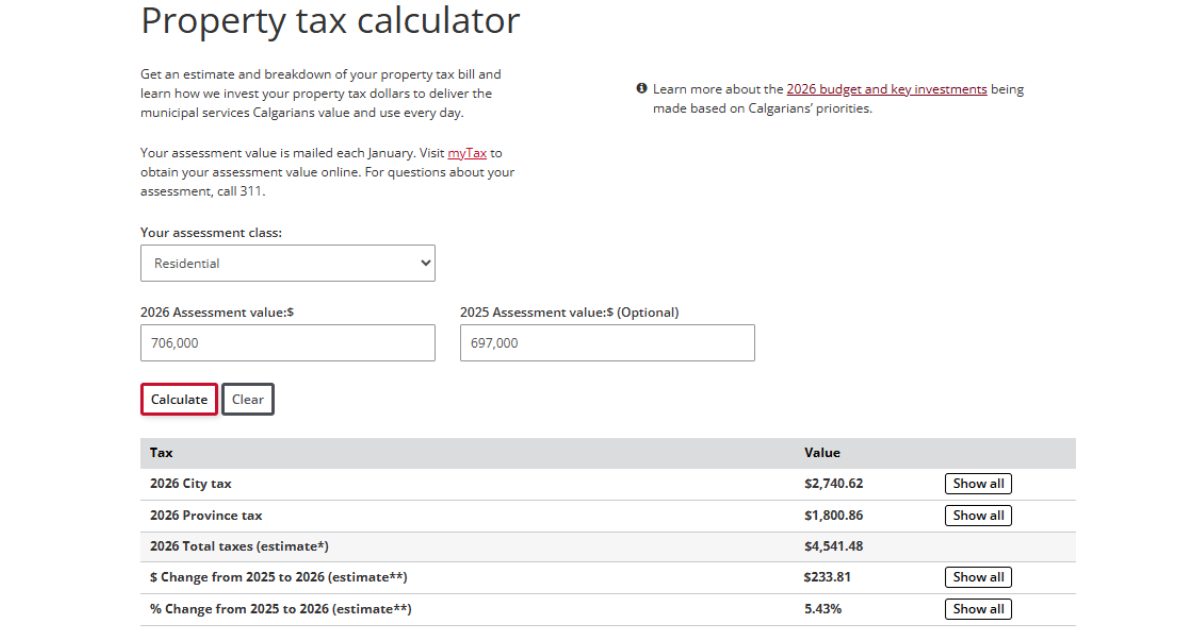Click the Your assessment class label
Viewport: 1200px width, 628px height.
pyautogui.click(x=211, y=232)
